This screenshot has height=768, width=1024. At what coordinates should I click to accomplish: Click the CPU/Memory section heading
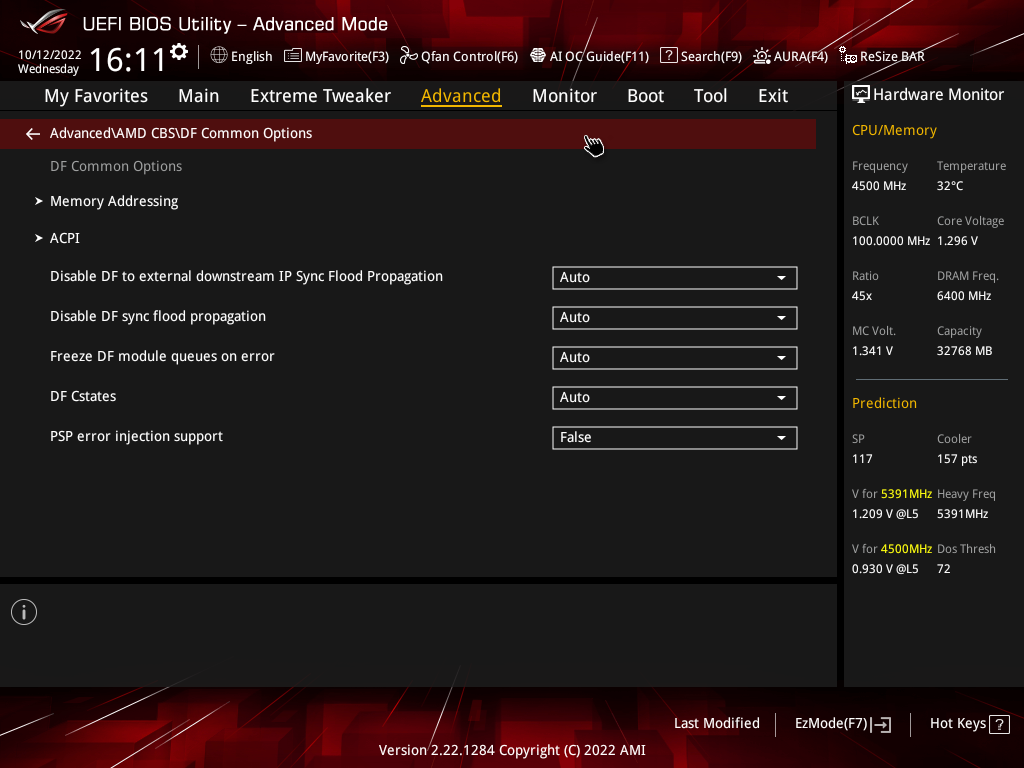[x=894, y=131]
